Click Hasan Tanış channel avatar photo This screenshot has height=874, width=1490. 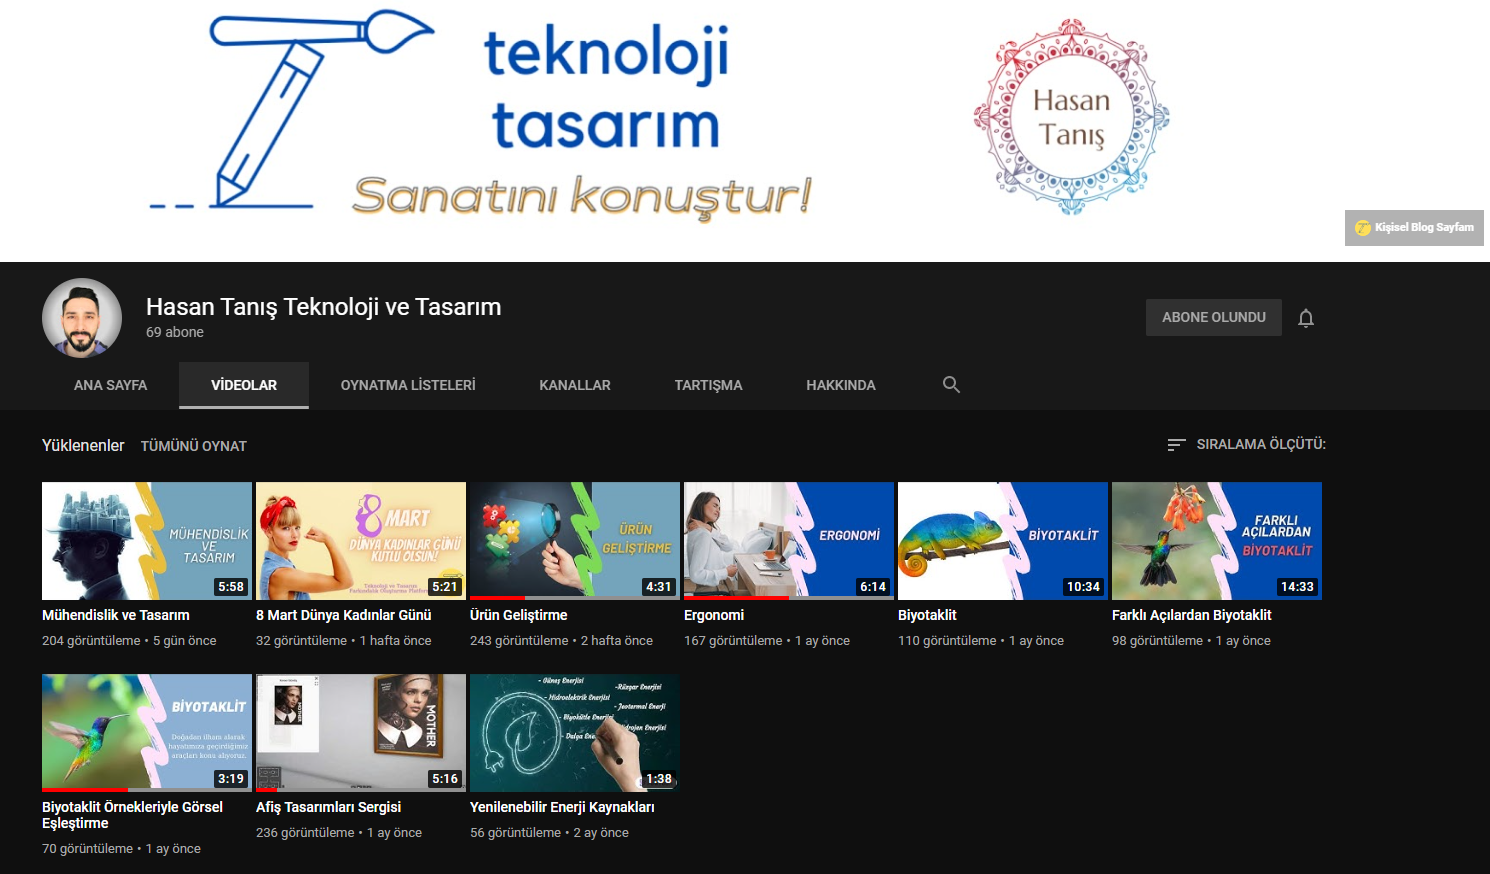[82, 318]
